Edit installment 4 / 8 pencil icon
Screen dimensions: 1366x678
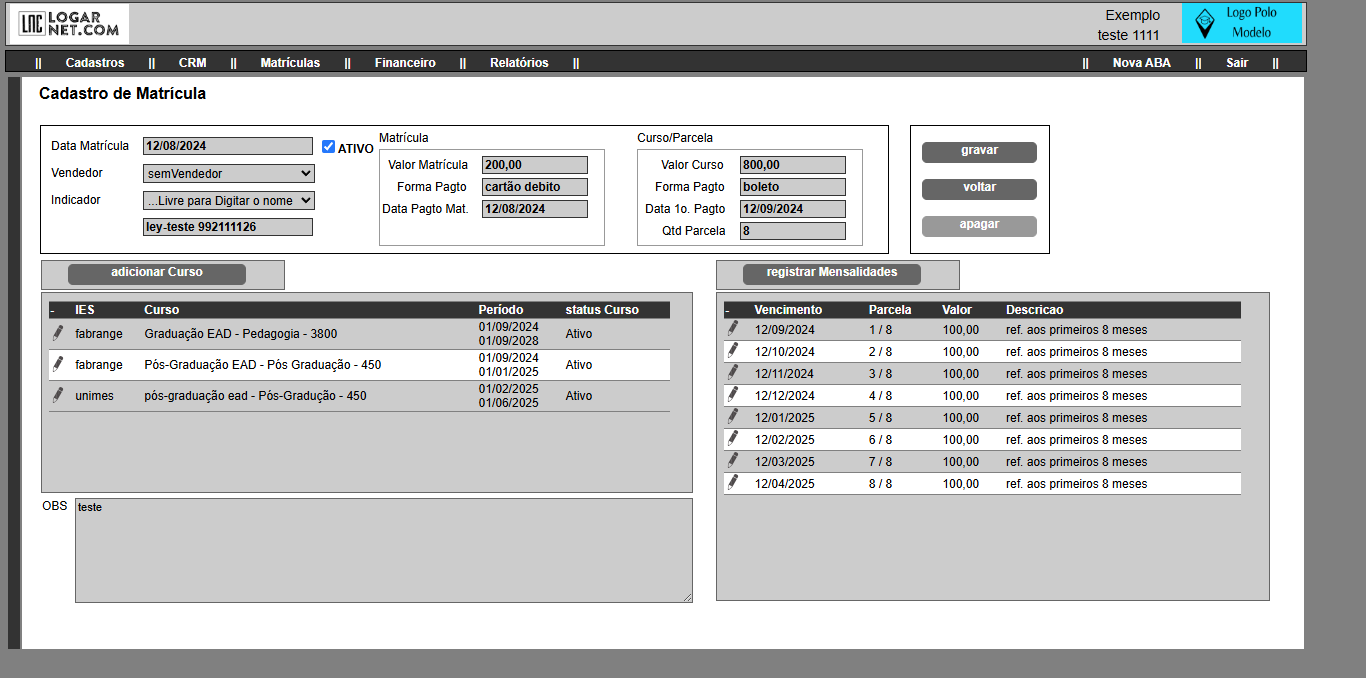(733, 394)
